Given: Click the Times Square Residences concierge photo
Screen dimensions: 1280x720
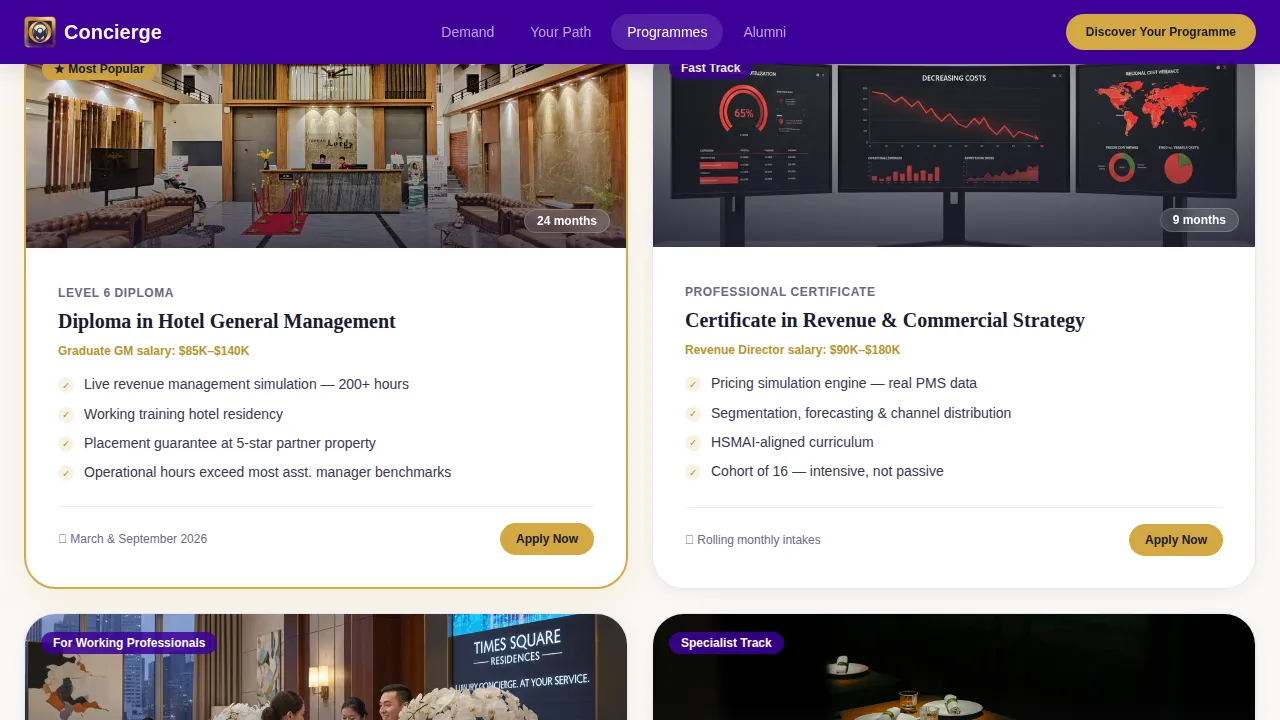Looking at the screenshot, I should click(x=326, y=668).
